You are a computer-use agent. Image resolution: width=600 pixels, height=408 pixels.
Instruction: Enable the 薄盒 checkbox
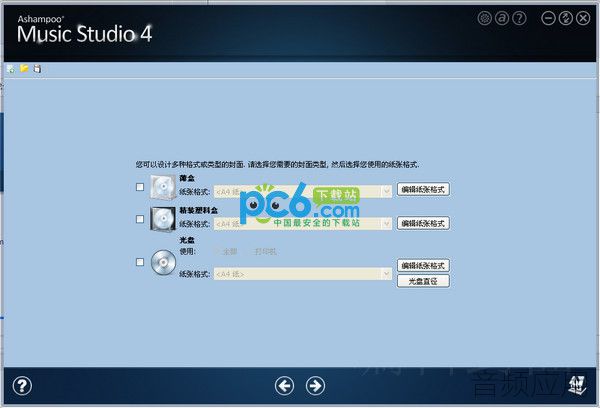[x=140, y=187]
